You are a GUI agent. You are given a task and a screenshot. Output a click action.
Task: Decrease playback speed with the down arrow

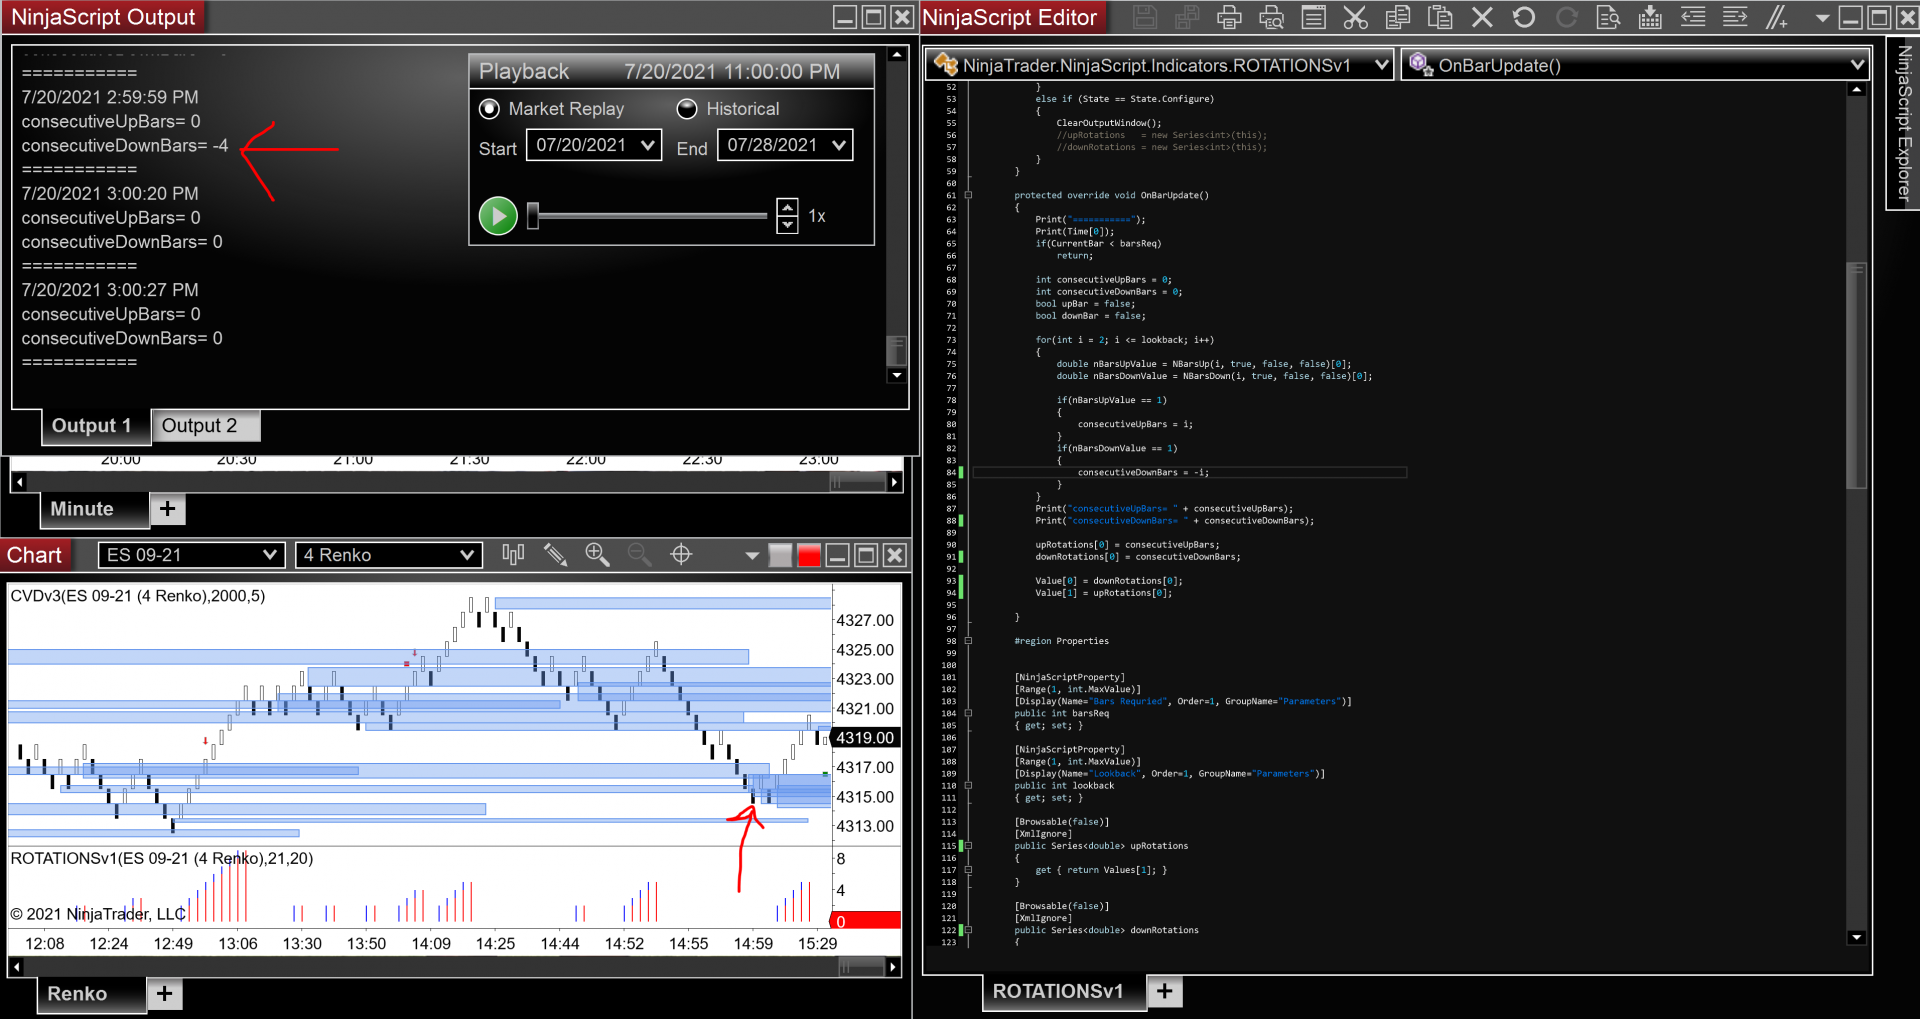click(x=788, y=225)
